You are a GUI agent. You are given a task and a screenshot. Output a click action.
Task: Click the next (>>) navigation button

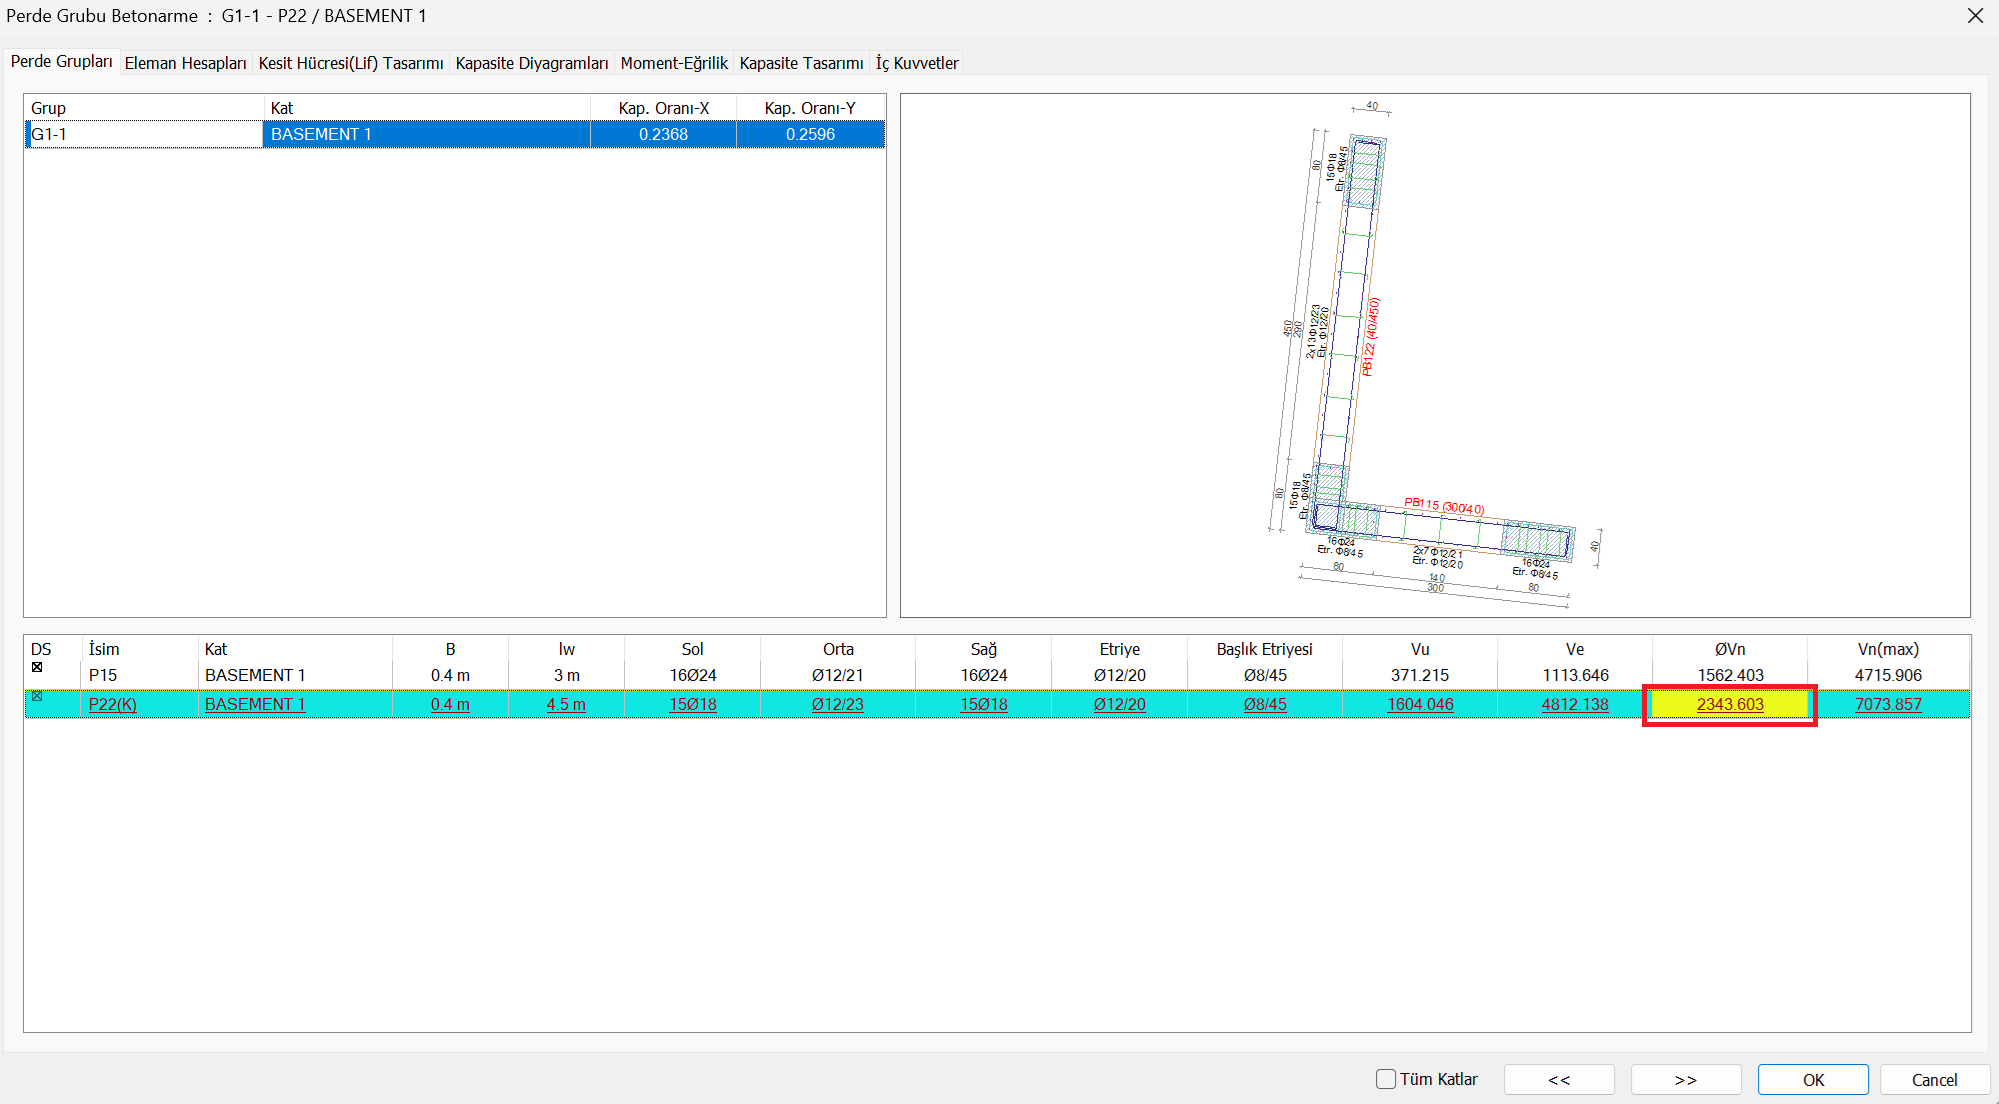pyautogui.click(x=1685, y=1080)
